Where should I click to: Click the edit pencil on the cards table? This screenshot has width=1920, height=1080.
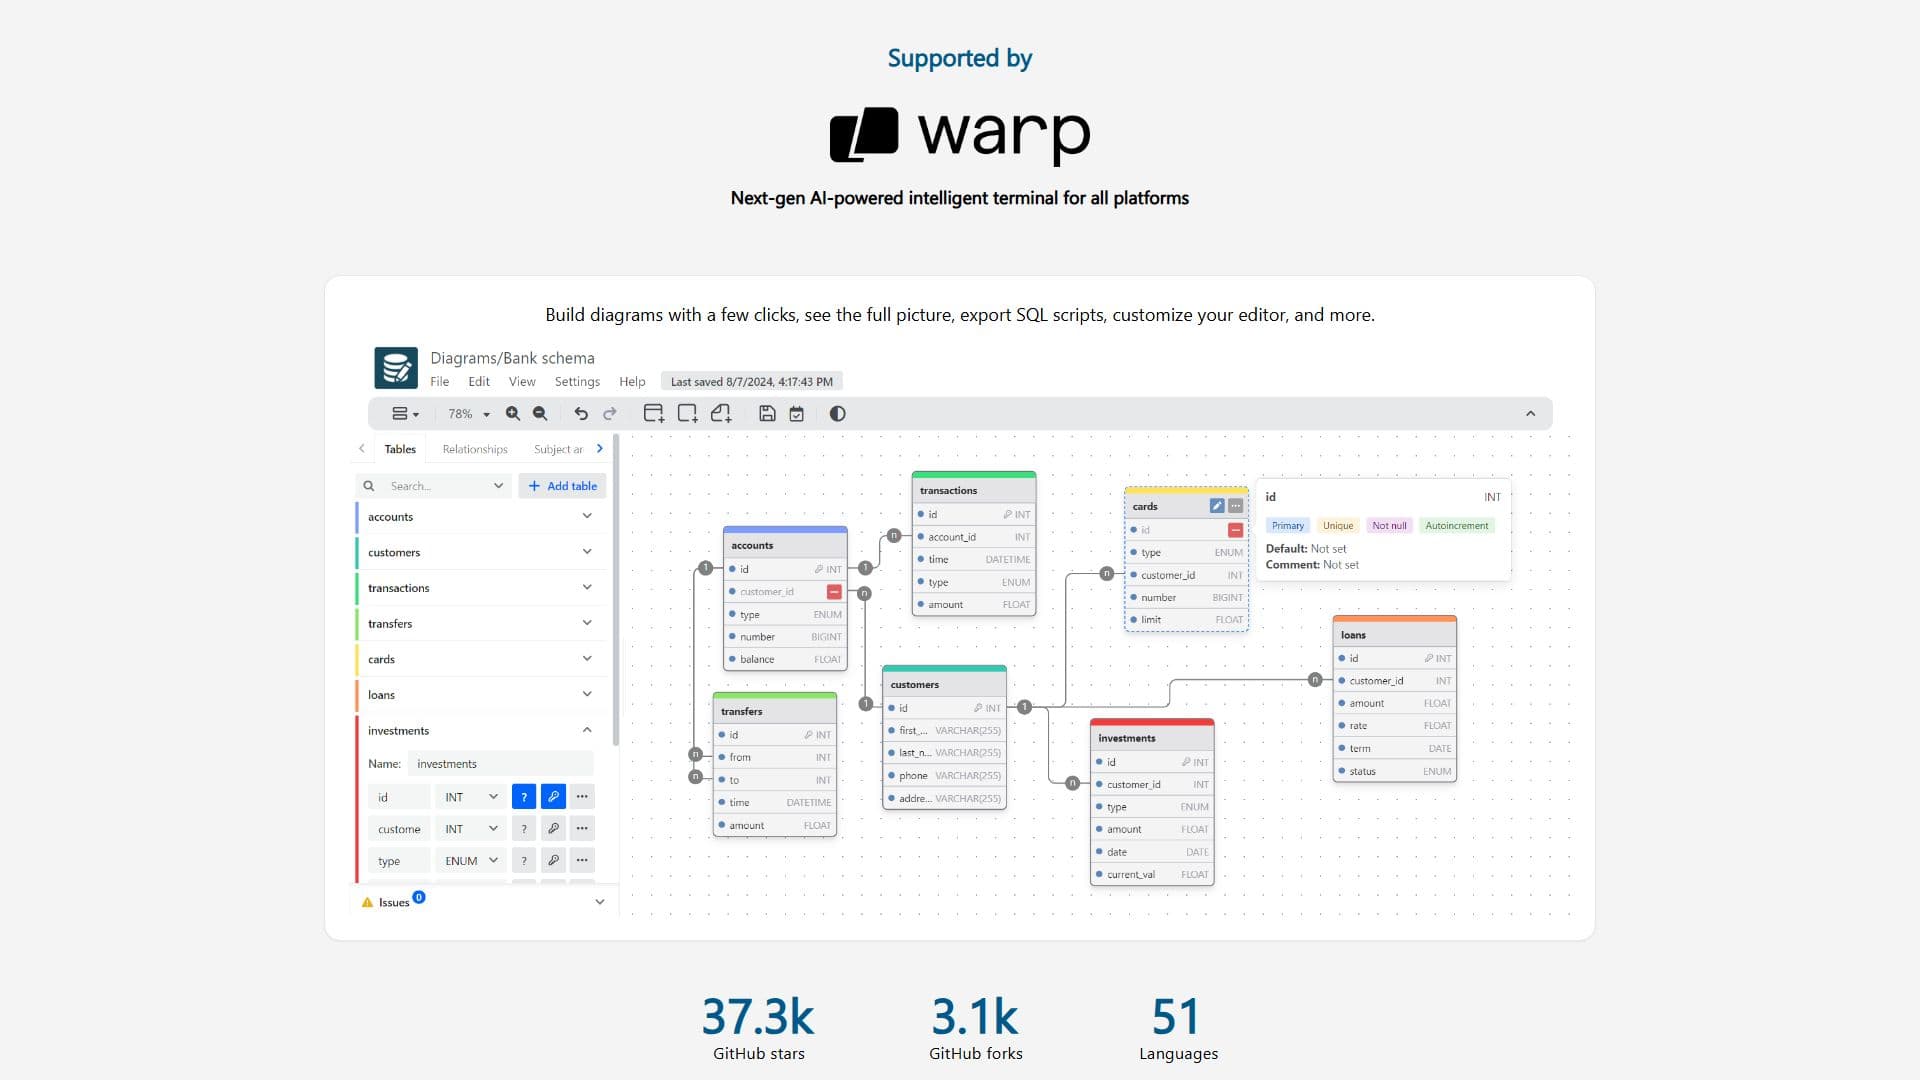tap(1217, 506)
